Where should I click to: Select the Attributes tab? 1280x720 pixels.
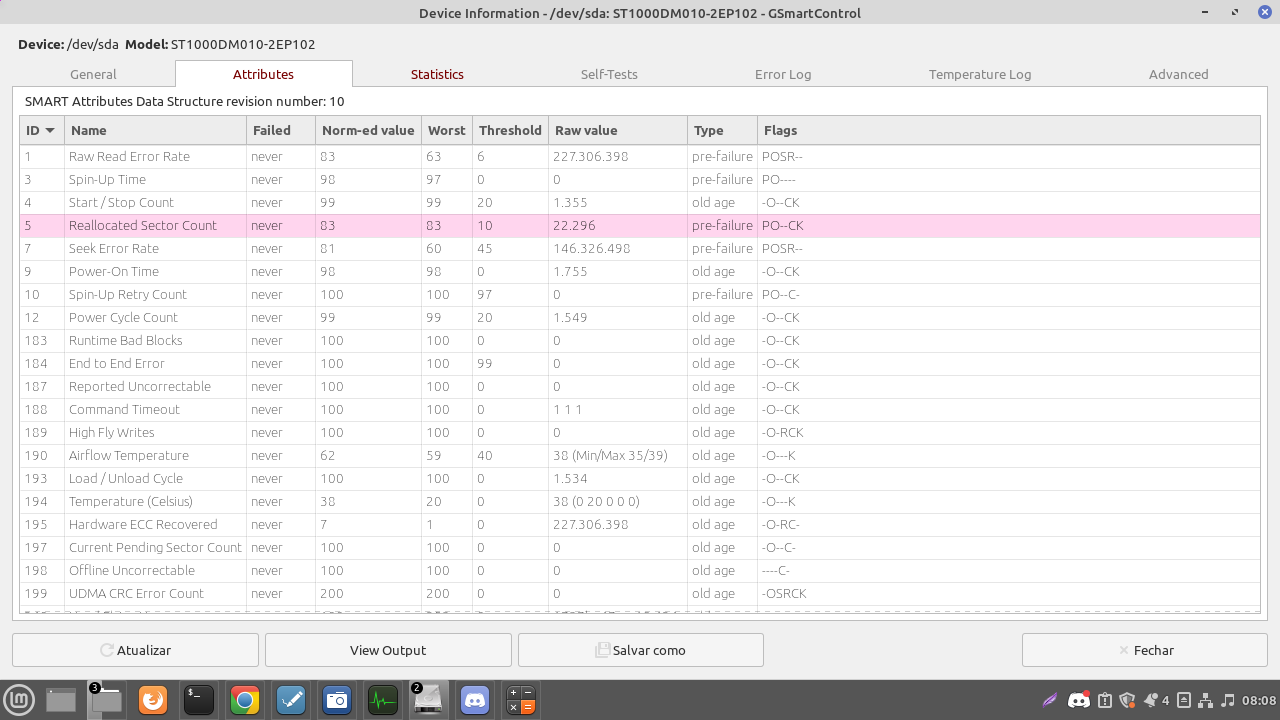click(263, 74)
